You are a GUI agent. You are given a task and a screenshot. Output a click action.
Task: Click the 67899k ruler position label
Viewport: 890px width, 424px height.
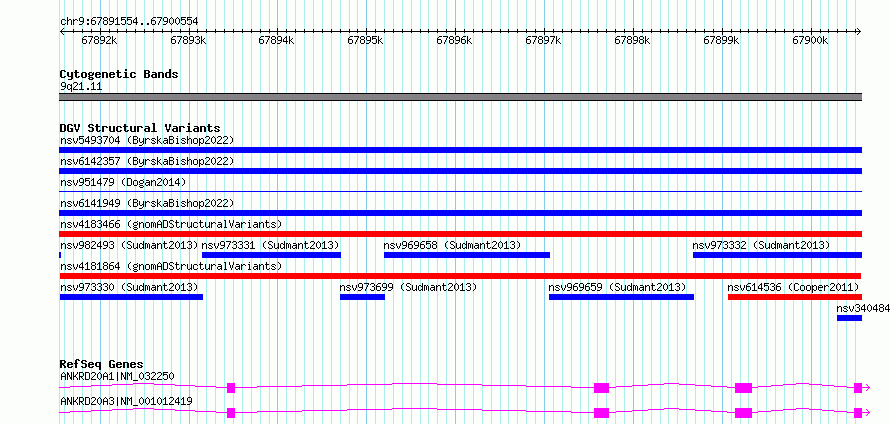point(721,40)
